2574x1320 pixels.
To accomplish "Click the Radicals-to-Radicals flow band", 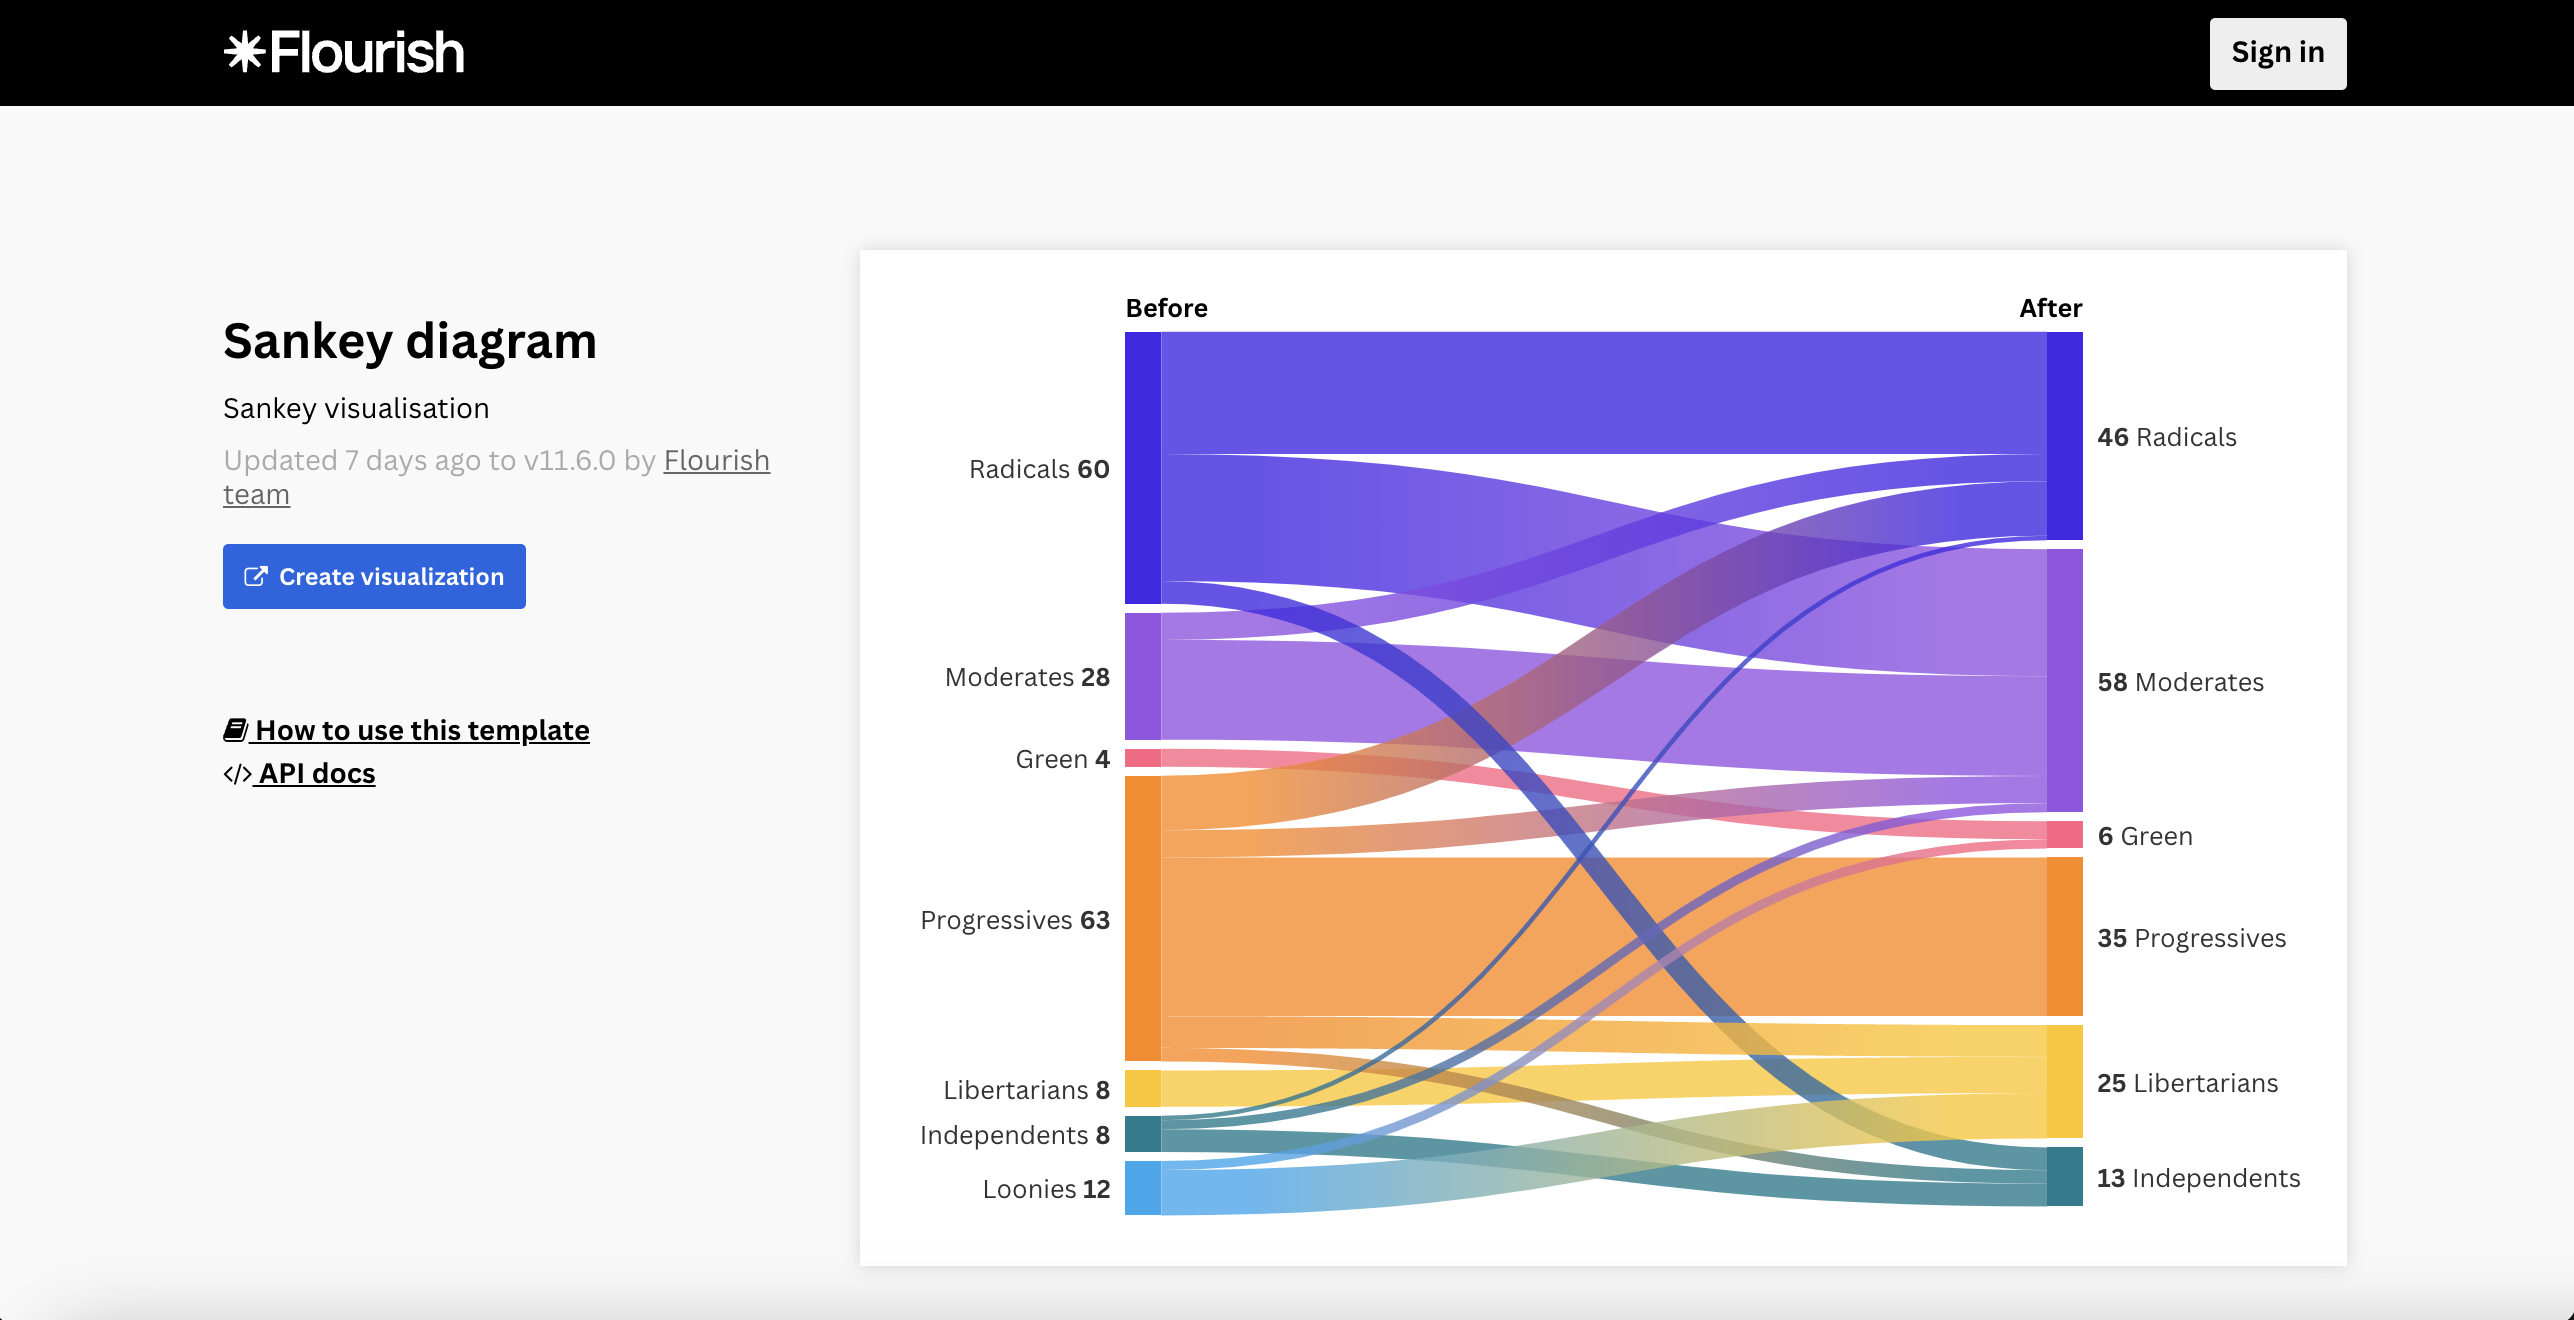I will point(1604,392).
